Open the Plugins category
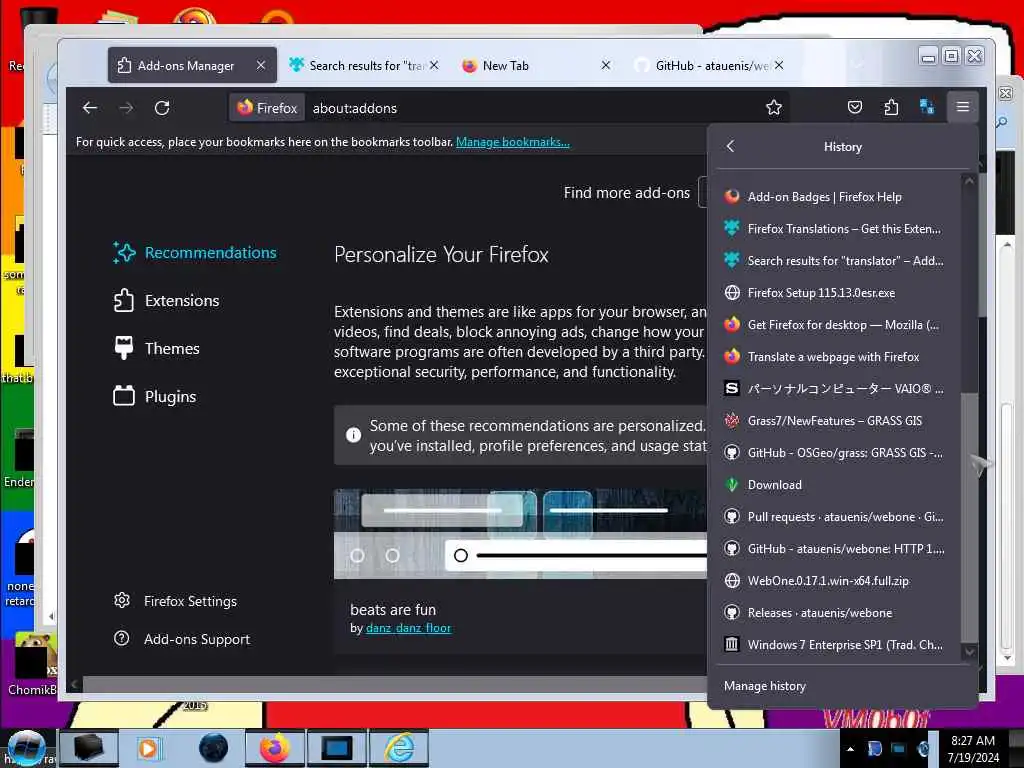1024x768 pixels. [x=155, y=396]
